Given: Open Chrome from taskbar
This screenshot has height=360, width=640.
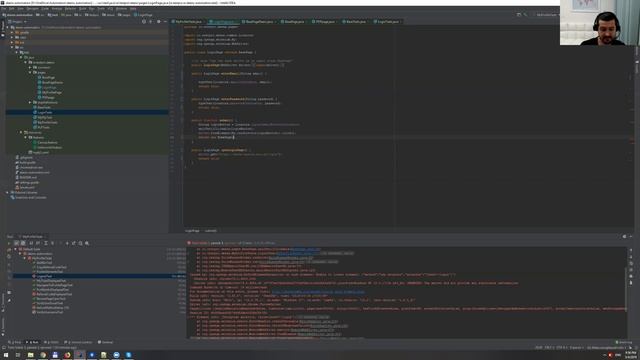Looking at the screenshot, I should (x=43, y=355).
